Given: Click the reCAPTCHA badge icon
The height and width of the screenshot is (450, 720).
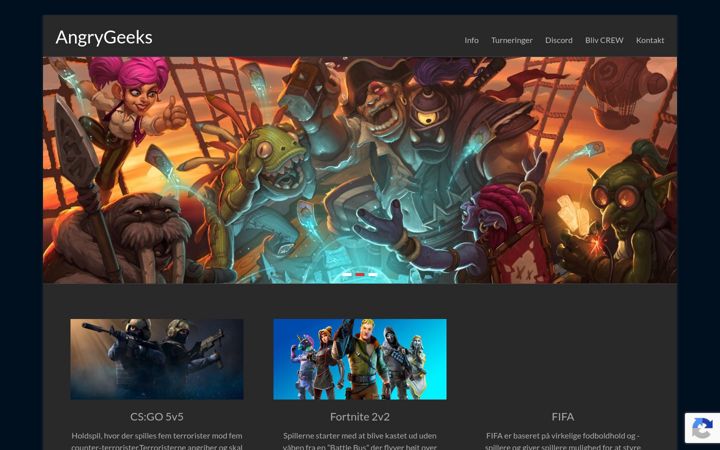Looking at the screenshot, I should (702, 430).
